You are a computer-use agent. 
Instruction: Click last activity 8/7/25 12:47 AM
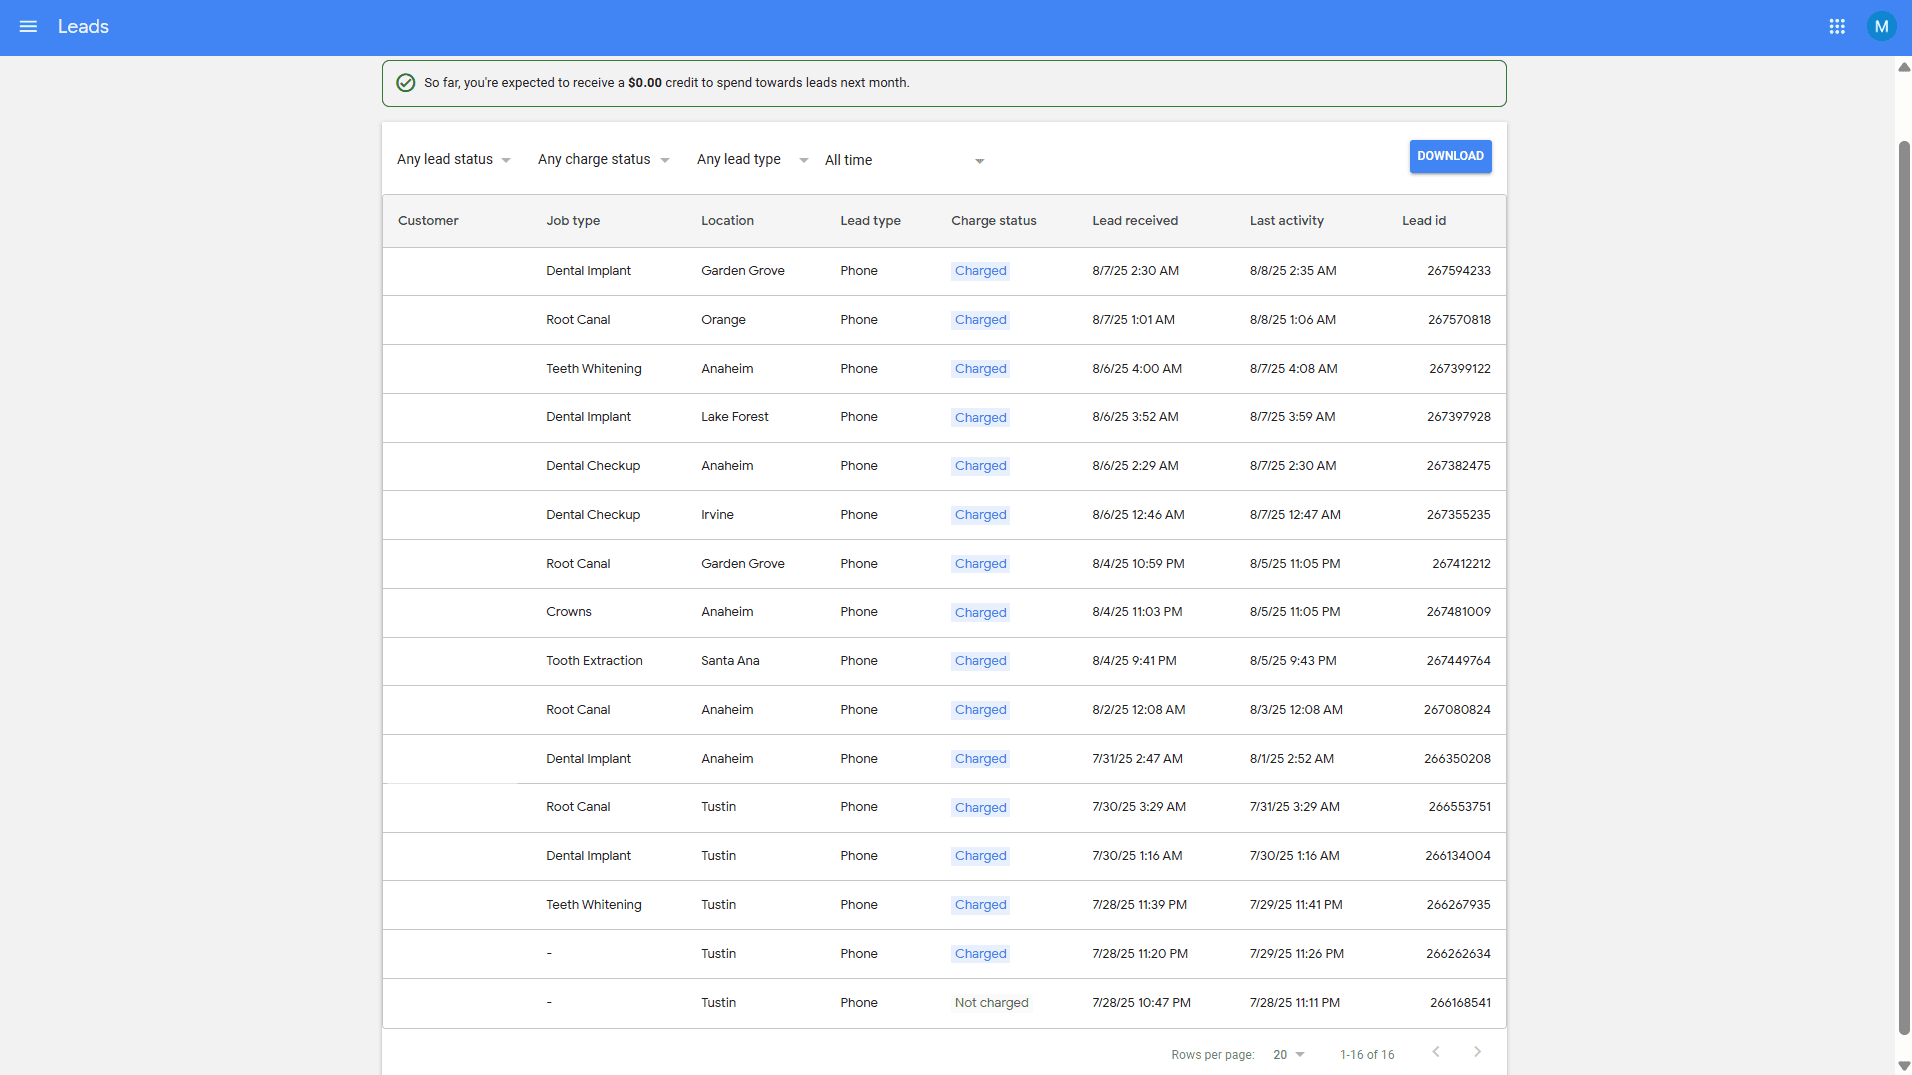click(x=1295, y=515)
